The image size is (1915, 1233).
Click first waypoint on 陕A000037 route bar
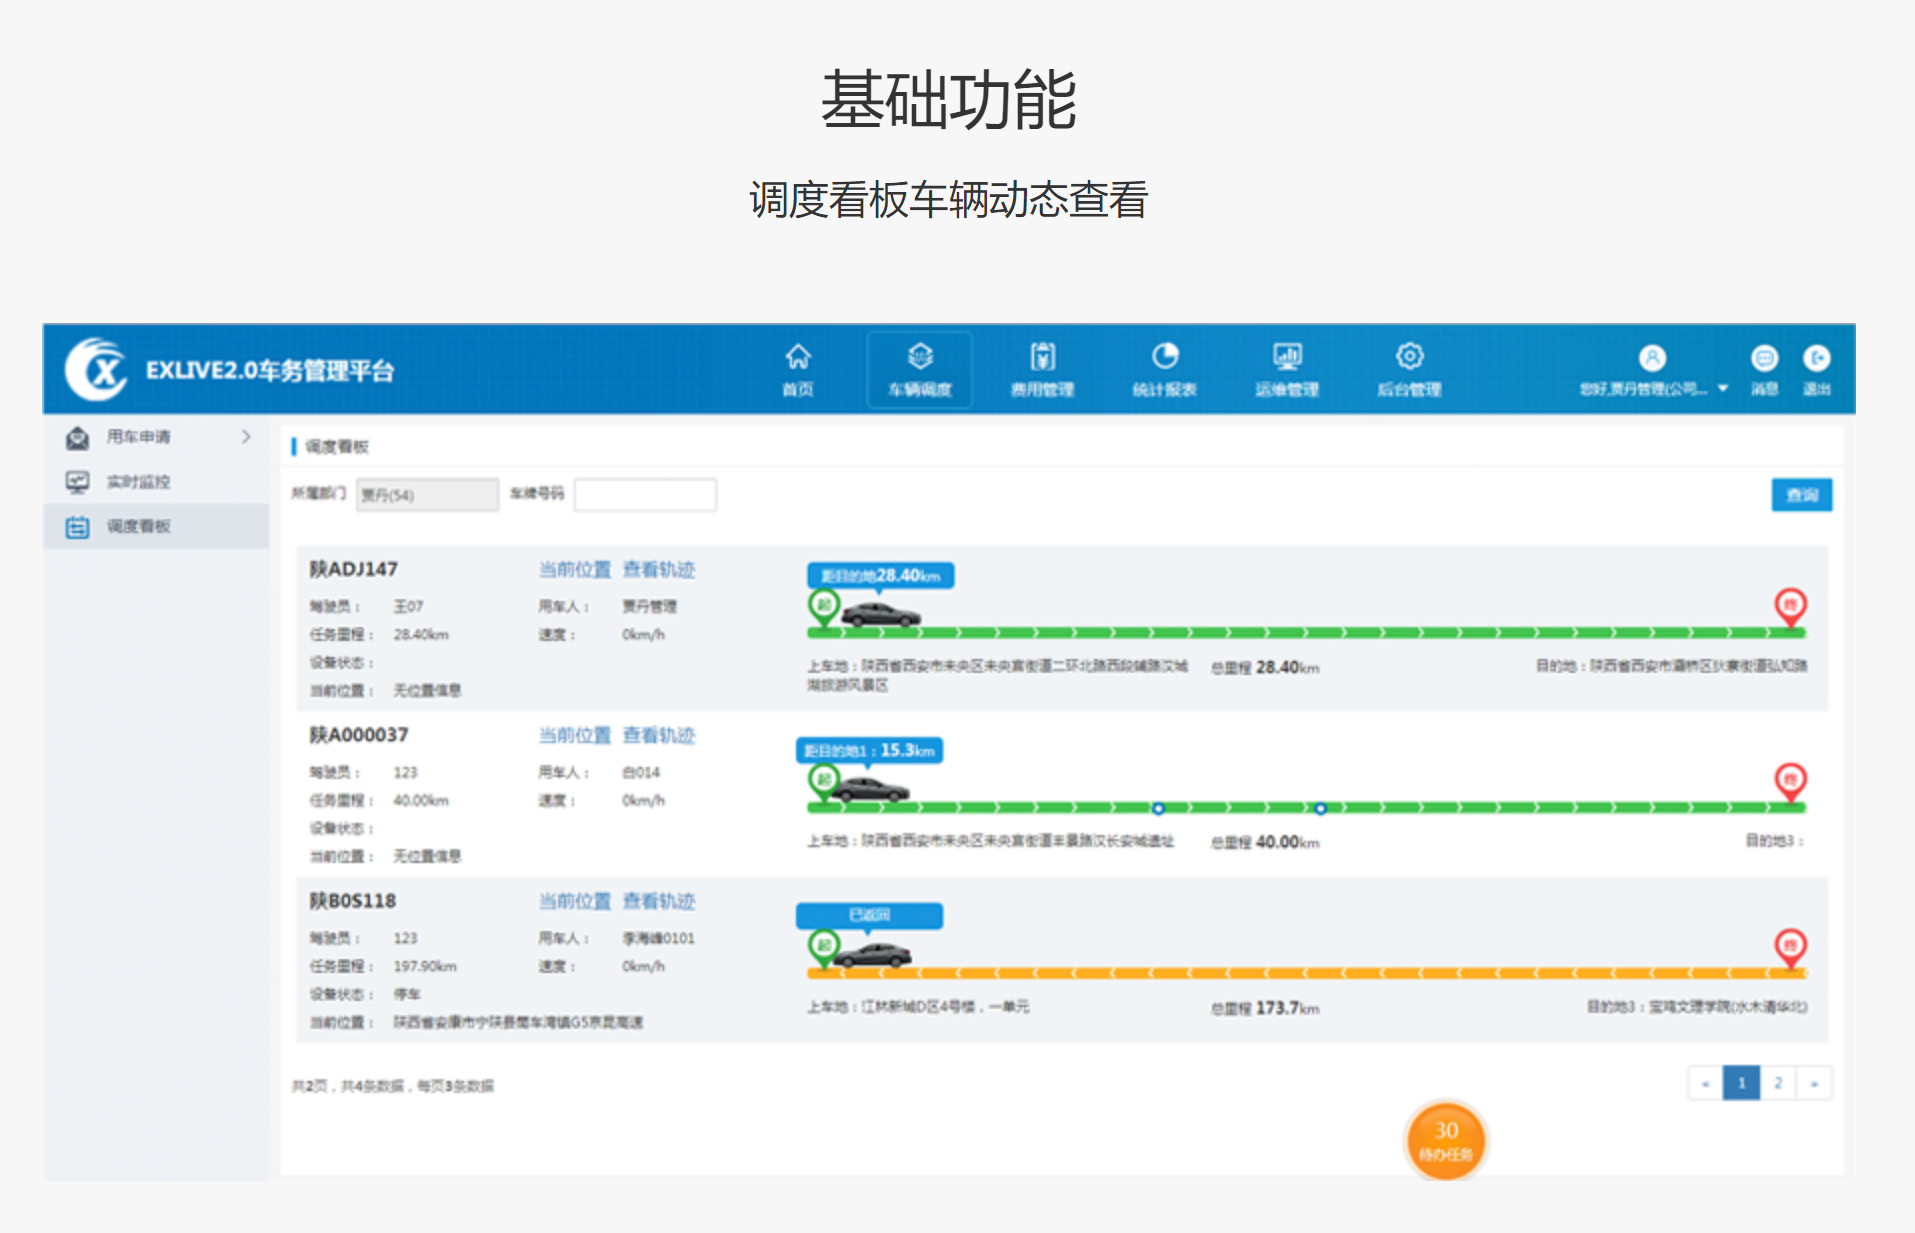coord(1158,808)
